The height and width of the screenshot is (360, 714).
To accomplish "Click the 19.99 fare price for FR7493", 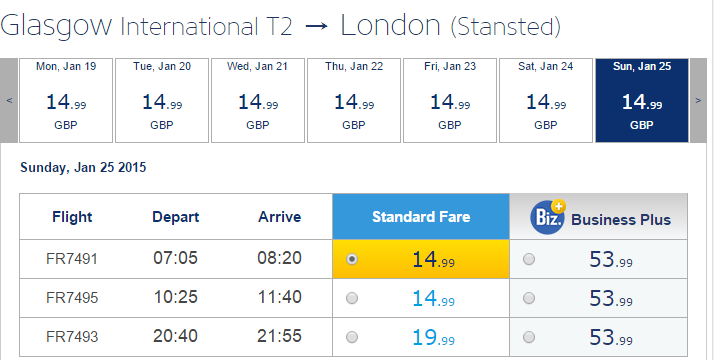I will click(433, 338).
